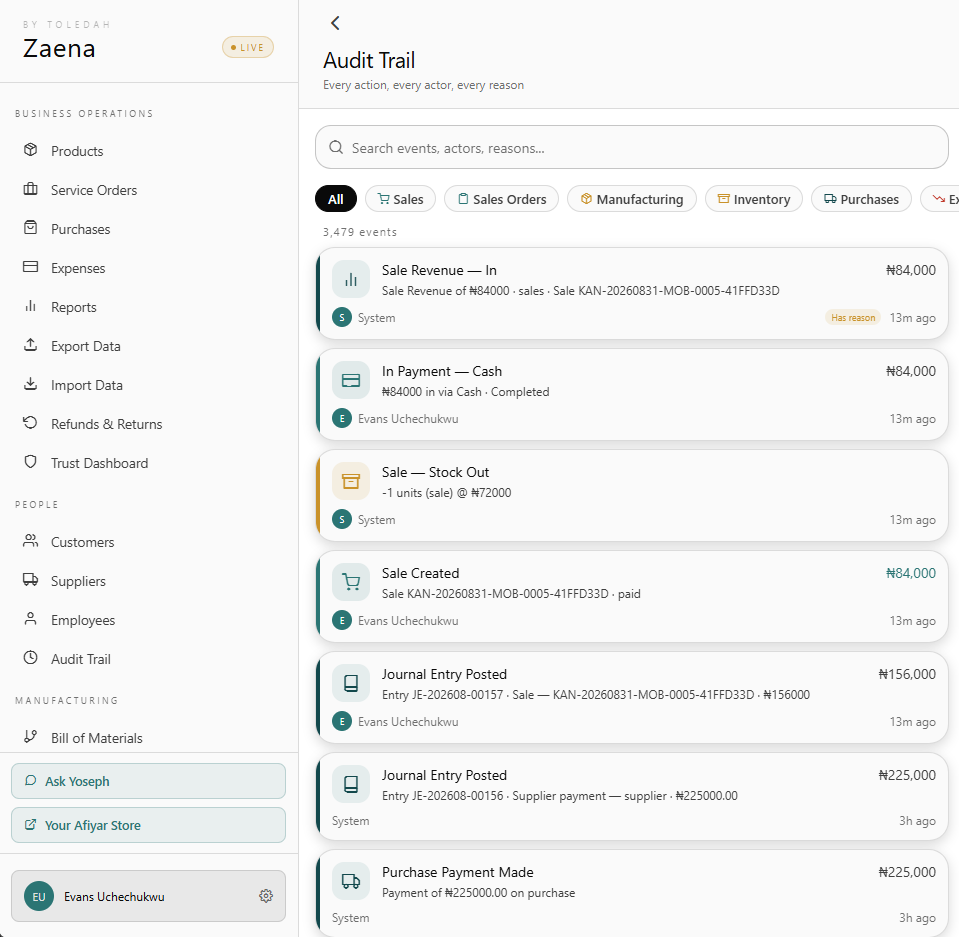Click the Expenses card icon
Screen dimensions: 959x937
click(x=31, y=267)
